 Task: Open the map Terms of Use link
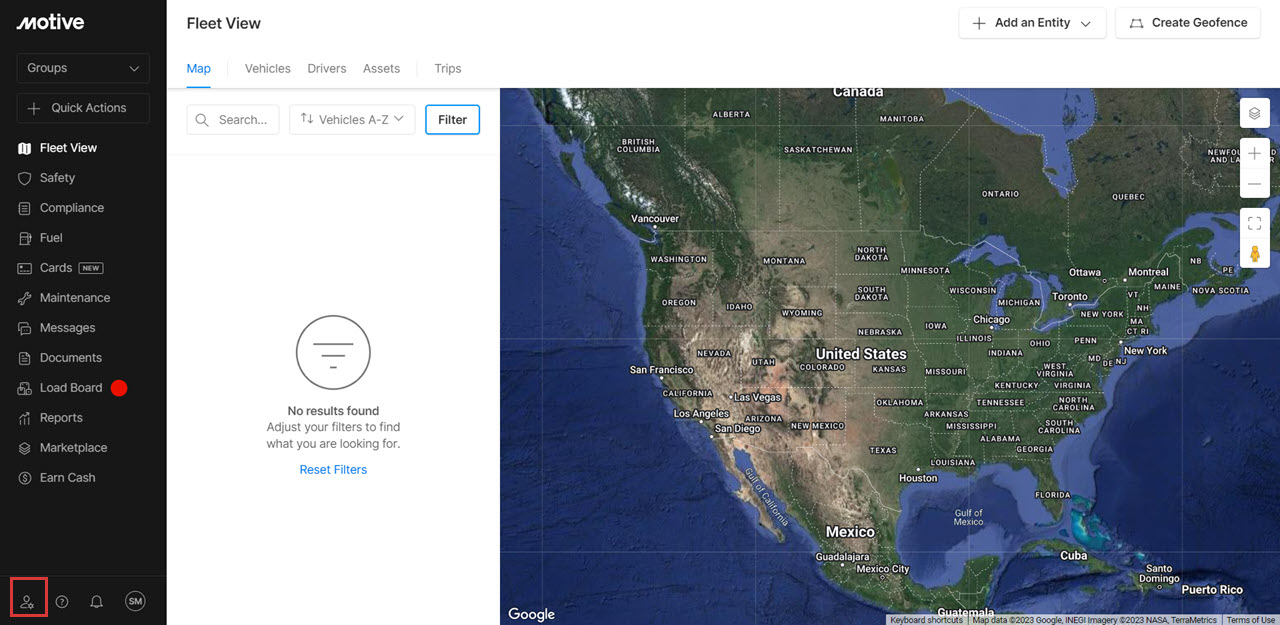(x=1251, y=620)
